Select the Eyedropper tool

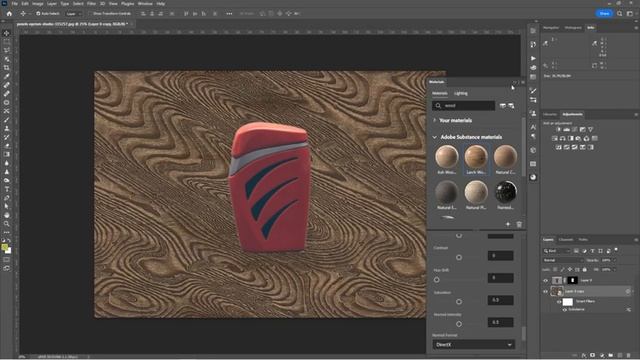[x=7, y=76]
